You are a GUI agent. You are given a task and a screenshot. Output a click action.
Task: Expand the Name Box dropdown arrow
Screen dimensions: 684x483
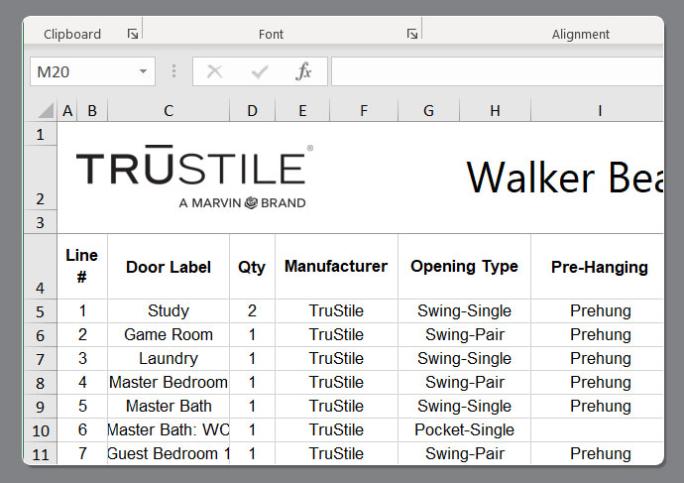[x=143, y=71]
